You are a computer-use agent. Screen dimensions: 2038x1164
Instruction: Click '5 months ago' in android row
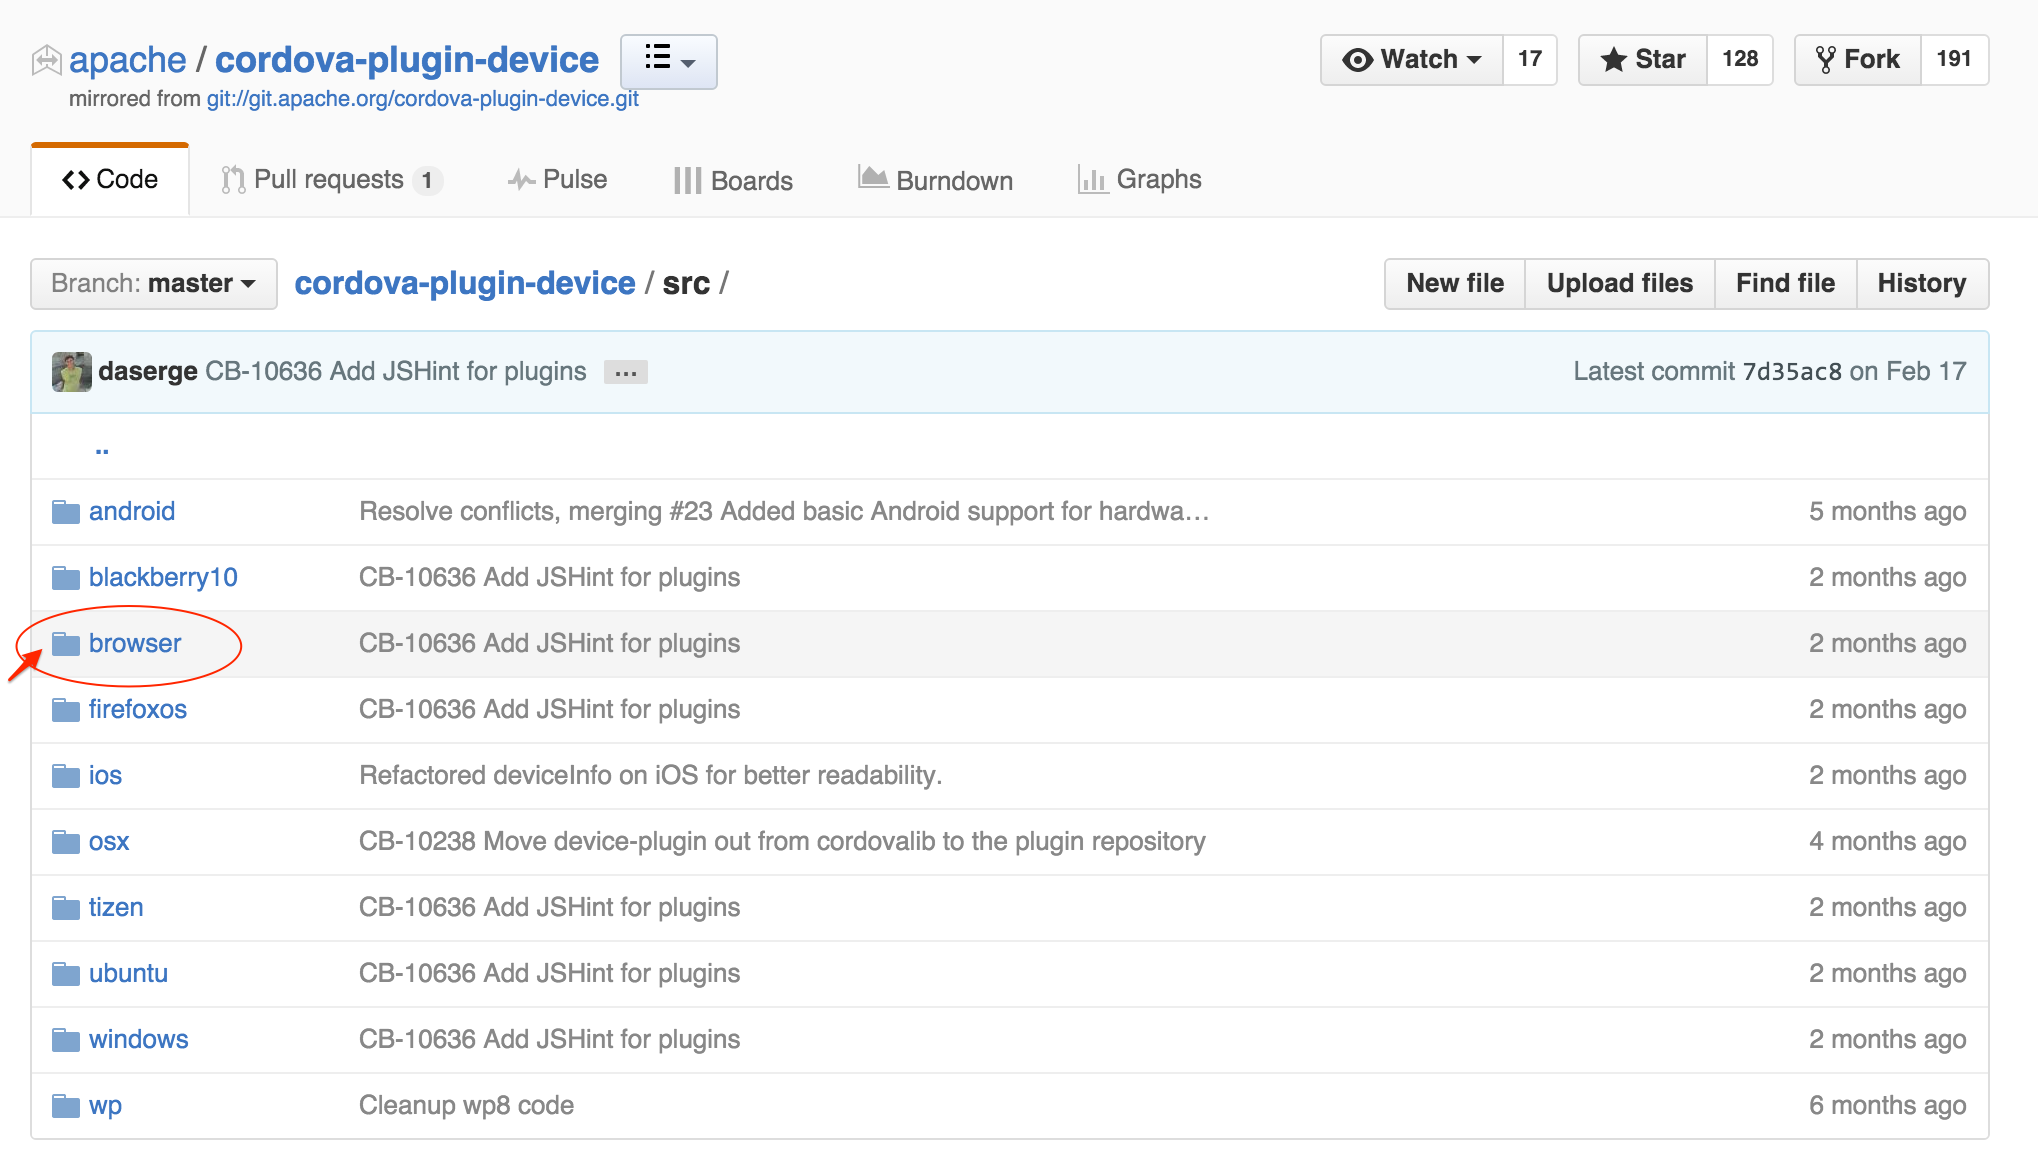(x=1887, y=512)
